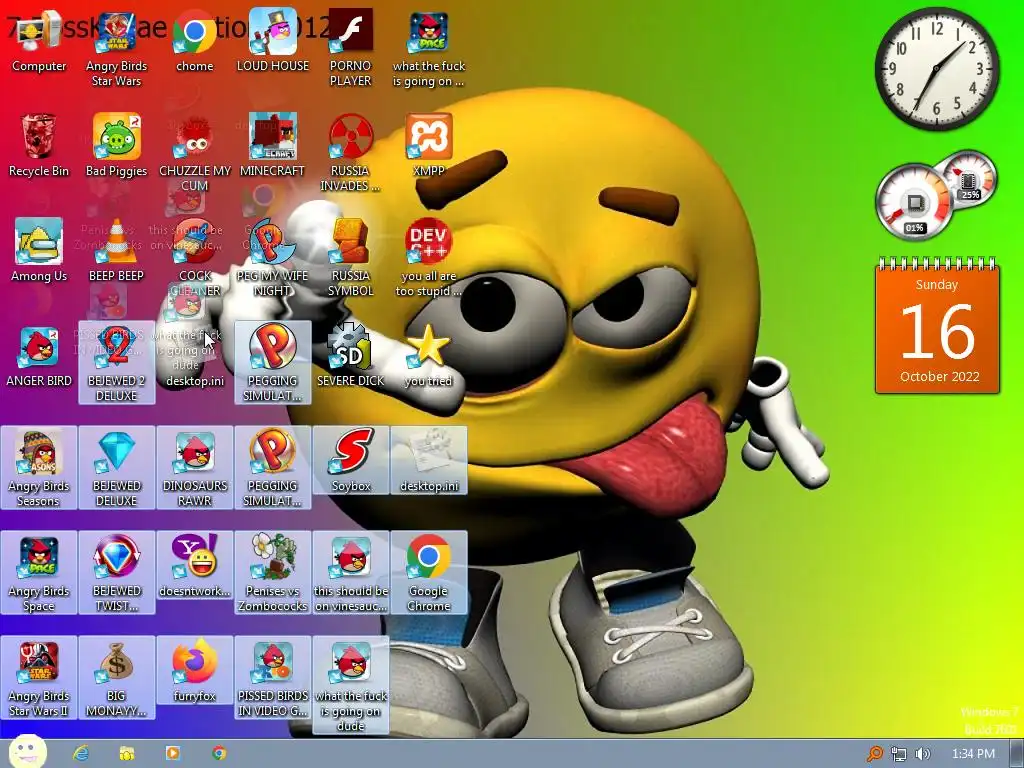Launch the Angry Birds Space icon
Viewport: 1024px width, 768px height.
point(39,573)
